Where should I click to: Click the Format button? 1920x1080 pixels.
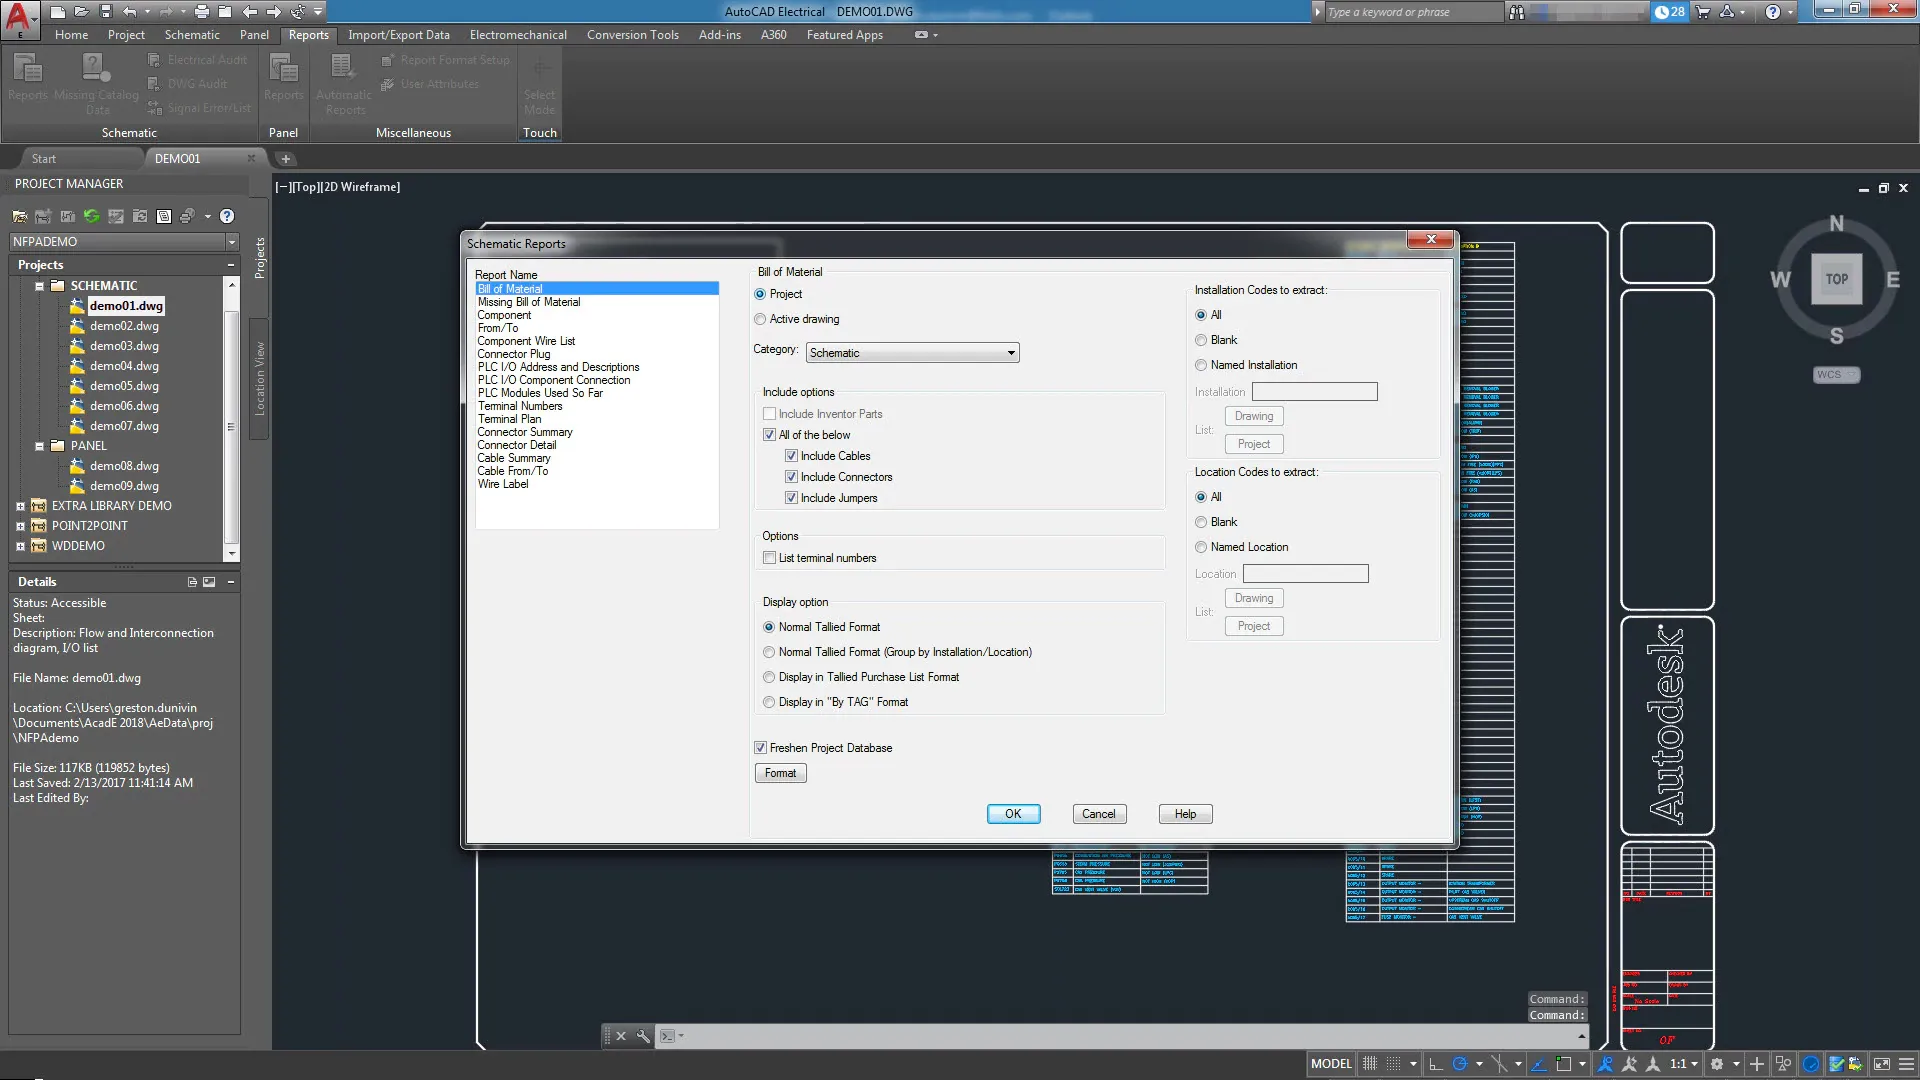[780, 772]
